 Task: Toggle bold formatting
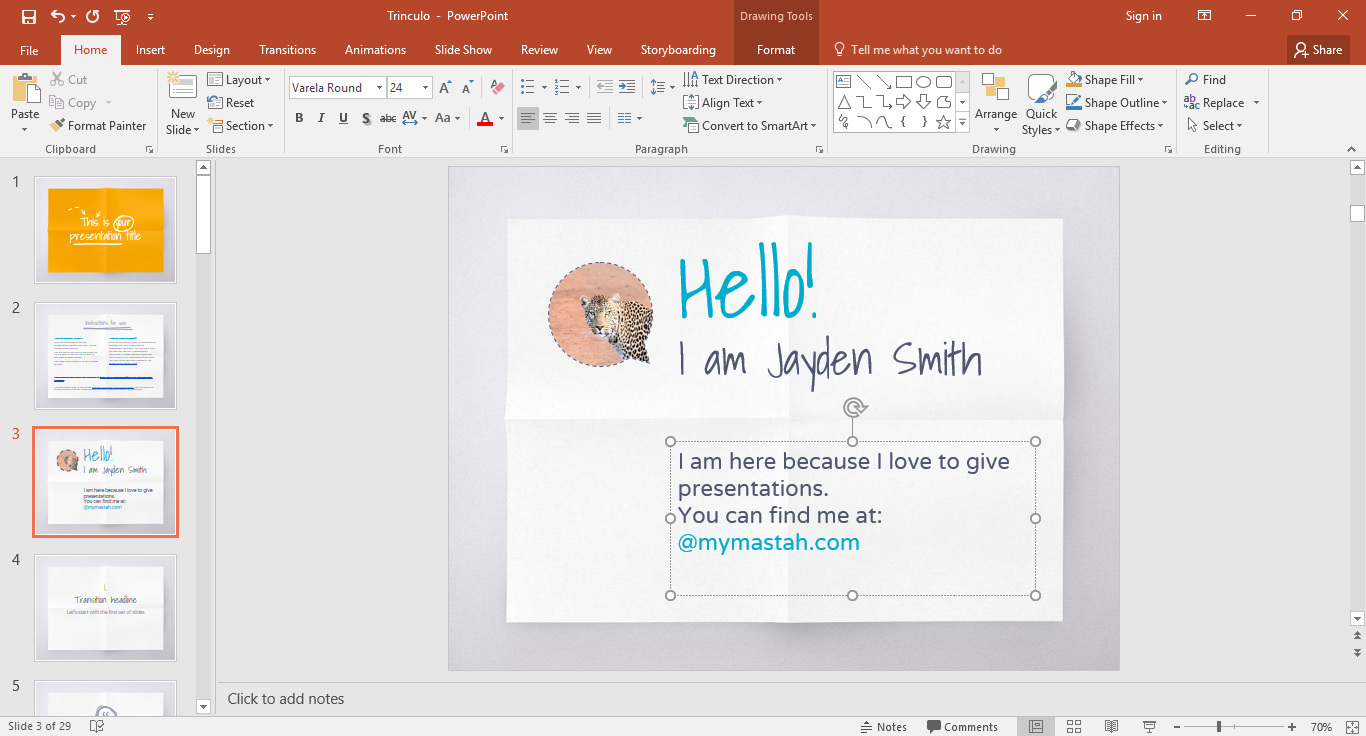[299, 118]
